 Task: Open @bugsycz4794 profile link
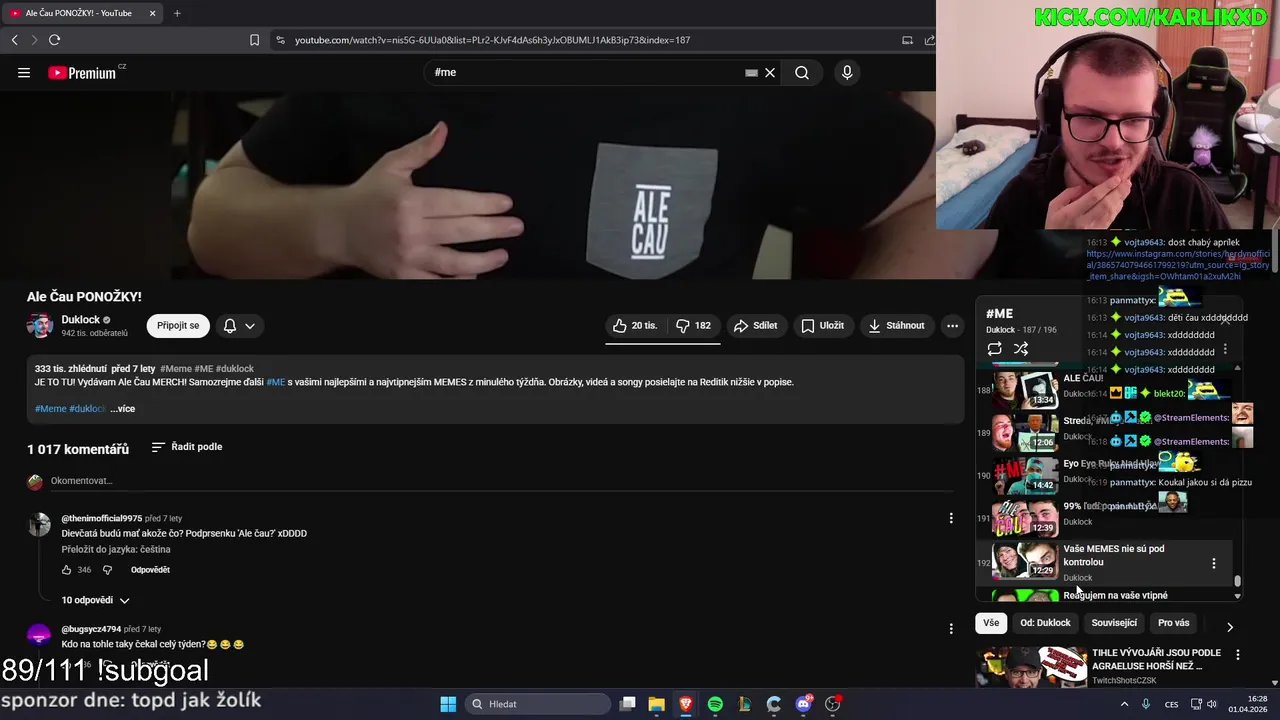coord(91,630)
